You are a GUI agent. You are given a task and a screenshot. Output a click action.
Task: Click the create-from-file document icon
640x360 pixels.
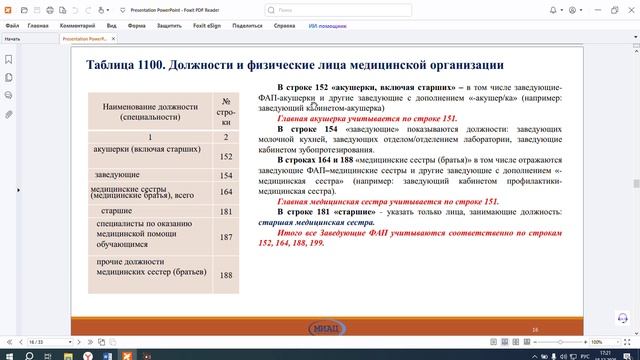[x=62, y=10]
